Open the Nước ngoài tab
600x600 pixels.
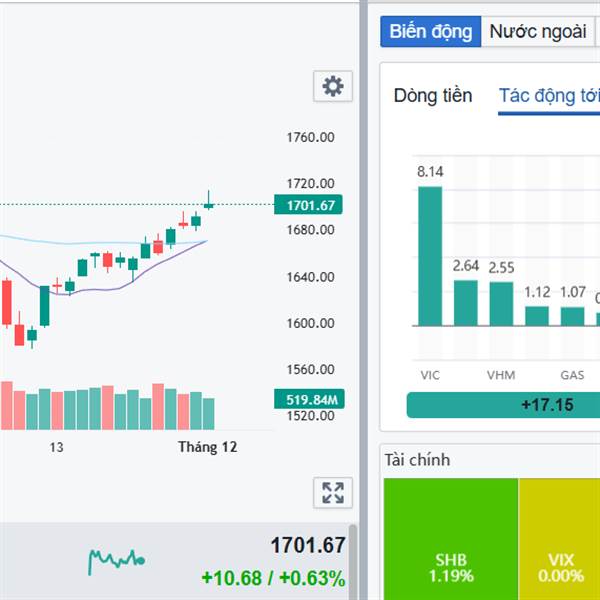click(537, 31)
